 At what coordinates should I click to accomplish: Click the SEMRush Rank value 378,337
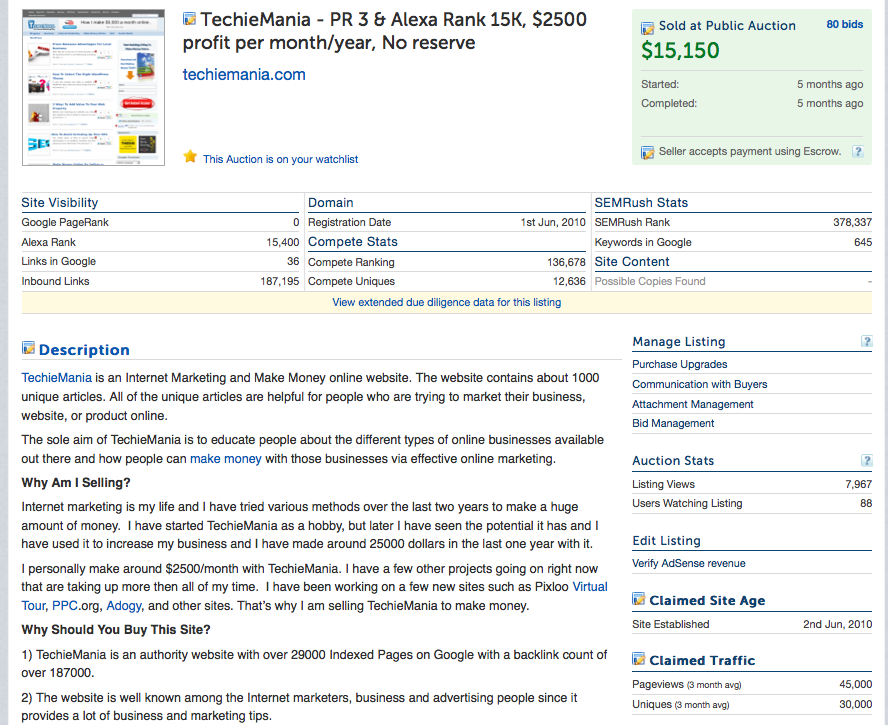pyautogui.click(x=852, y=223)
